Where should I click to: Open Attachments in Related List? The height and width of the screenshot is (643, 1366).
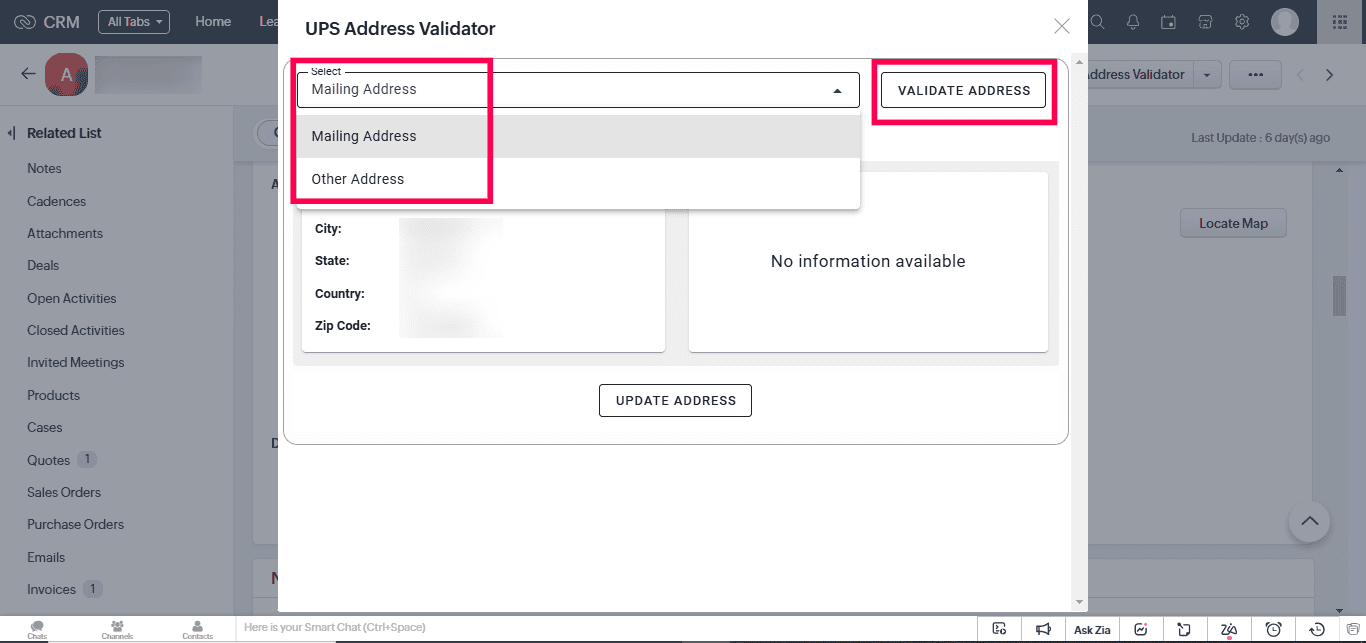65,233
